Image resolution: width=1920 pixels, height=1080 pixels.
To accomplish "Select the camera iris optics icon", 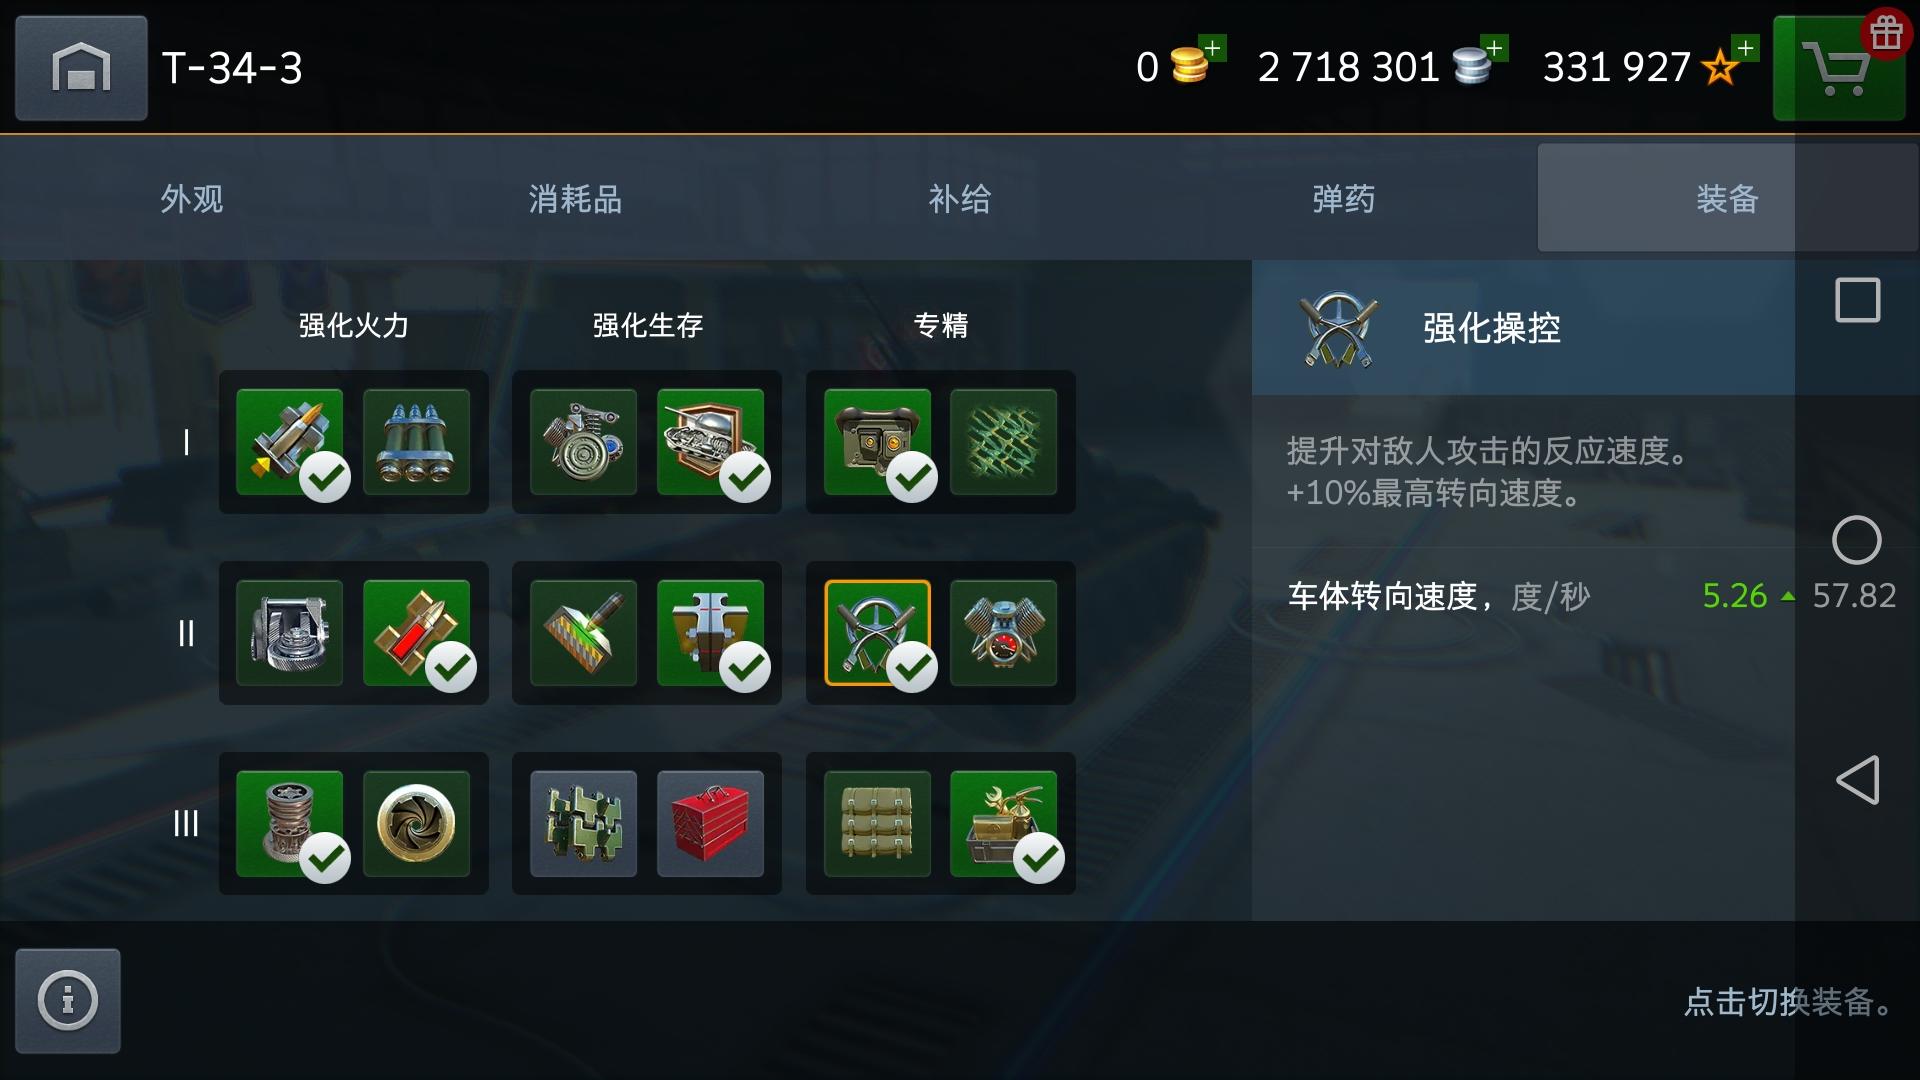I will click(x=416, y=824).
